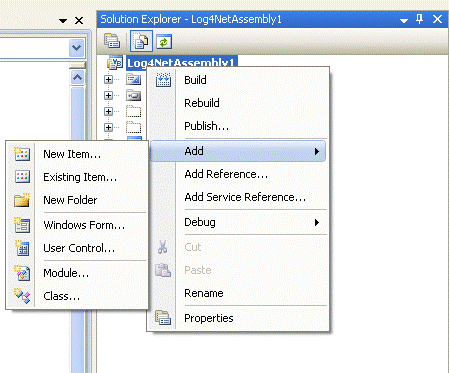Image resolution: width=449 pixels, height=373 pixels.
Task: Select the Log4NetAssembly1 project node
Action: [181, 63]
